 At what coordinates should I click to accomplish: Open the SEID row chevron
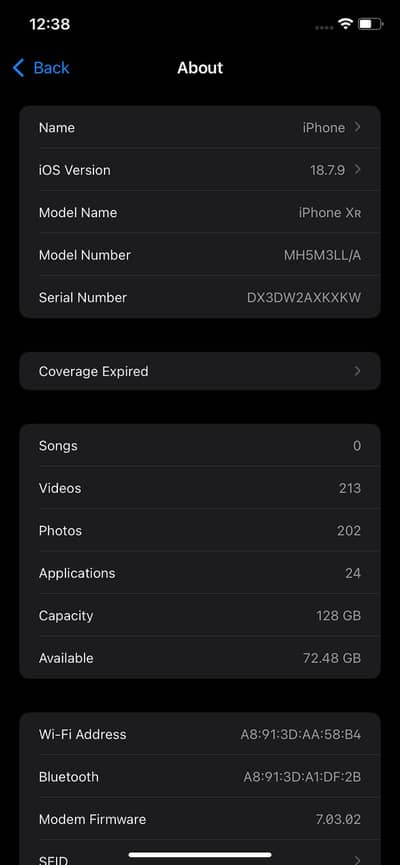click(x=358, y=859)
